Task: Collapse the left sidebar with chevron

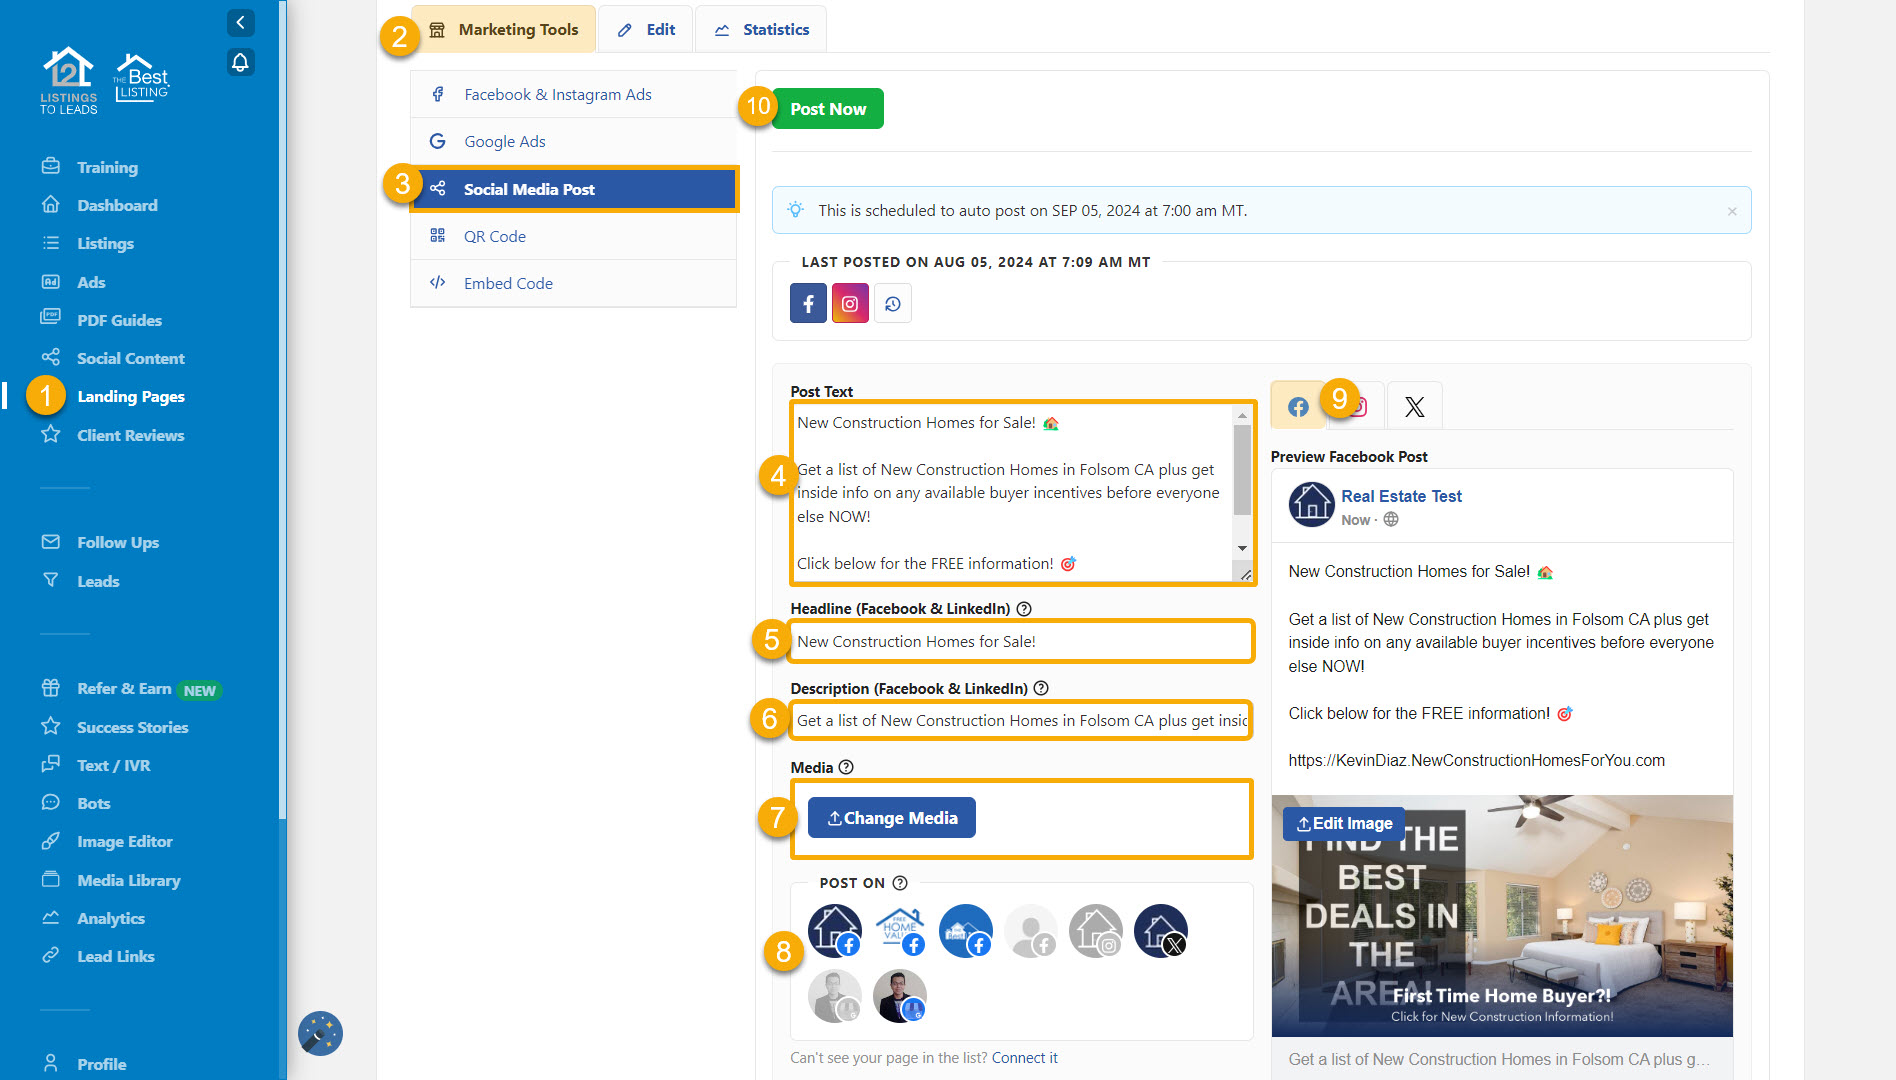Action: (x=240, y=22)
